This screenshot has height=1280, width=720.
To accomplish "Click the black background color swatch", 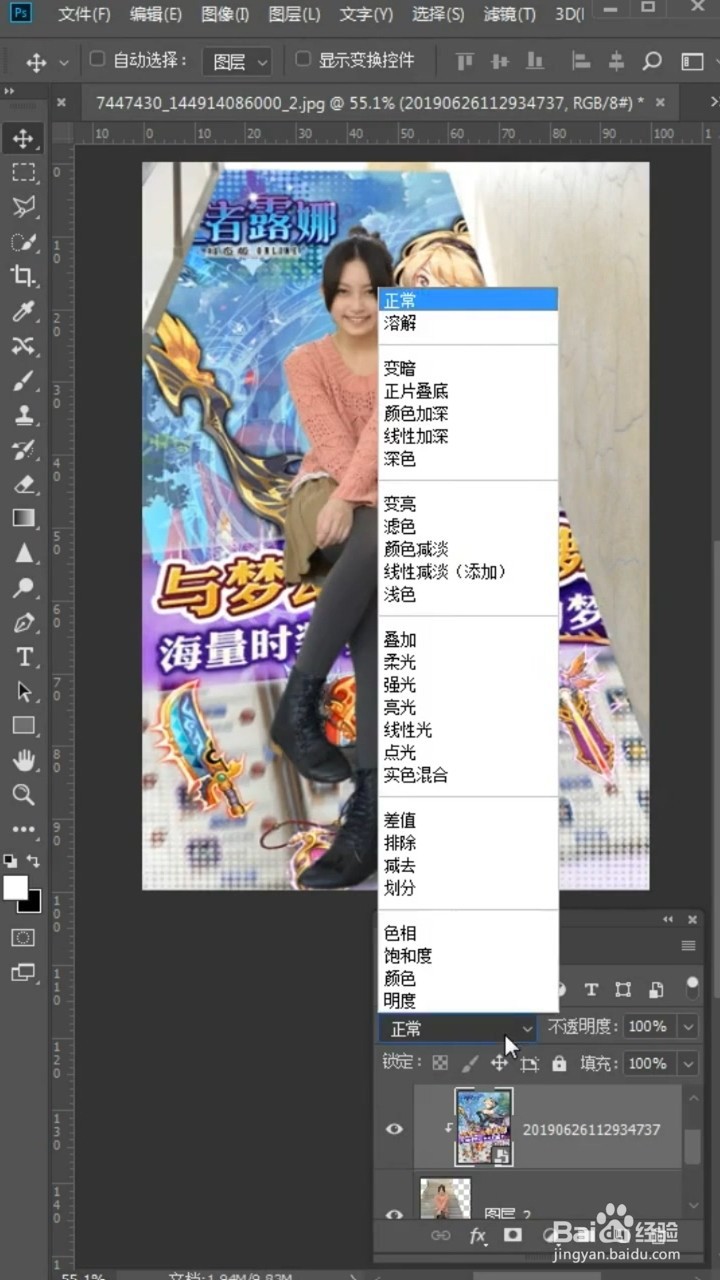I will tap(32, 903).
